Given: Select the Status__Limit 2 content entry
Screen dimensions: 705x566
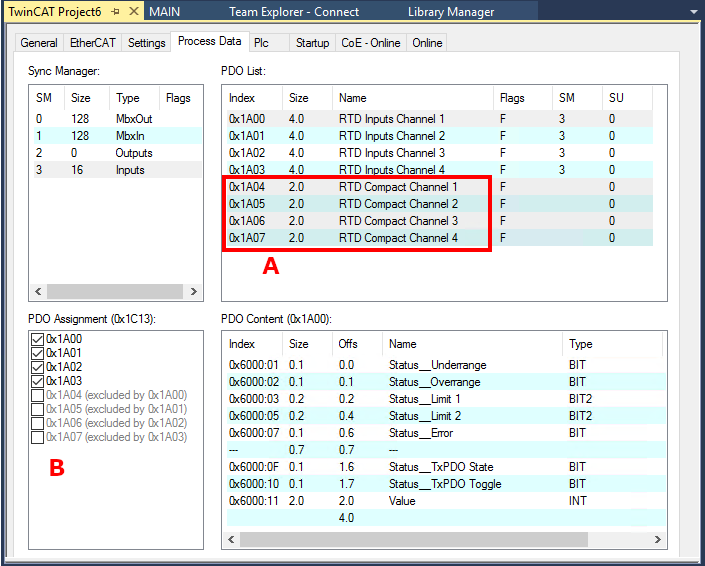Looking at the screenshot, I should pos(446,416).
